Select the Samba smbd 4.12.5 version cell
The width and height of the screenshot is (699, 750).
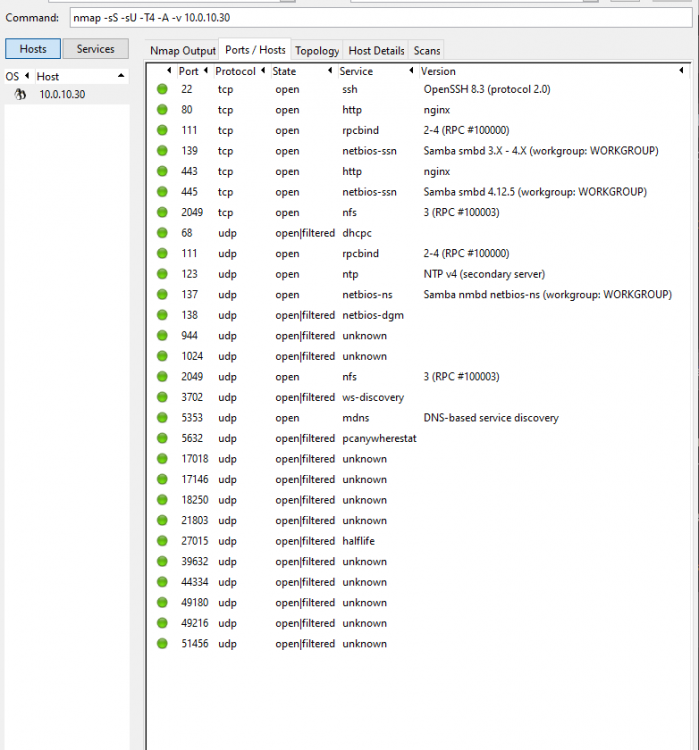click(535, 192)
